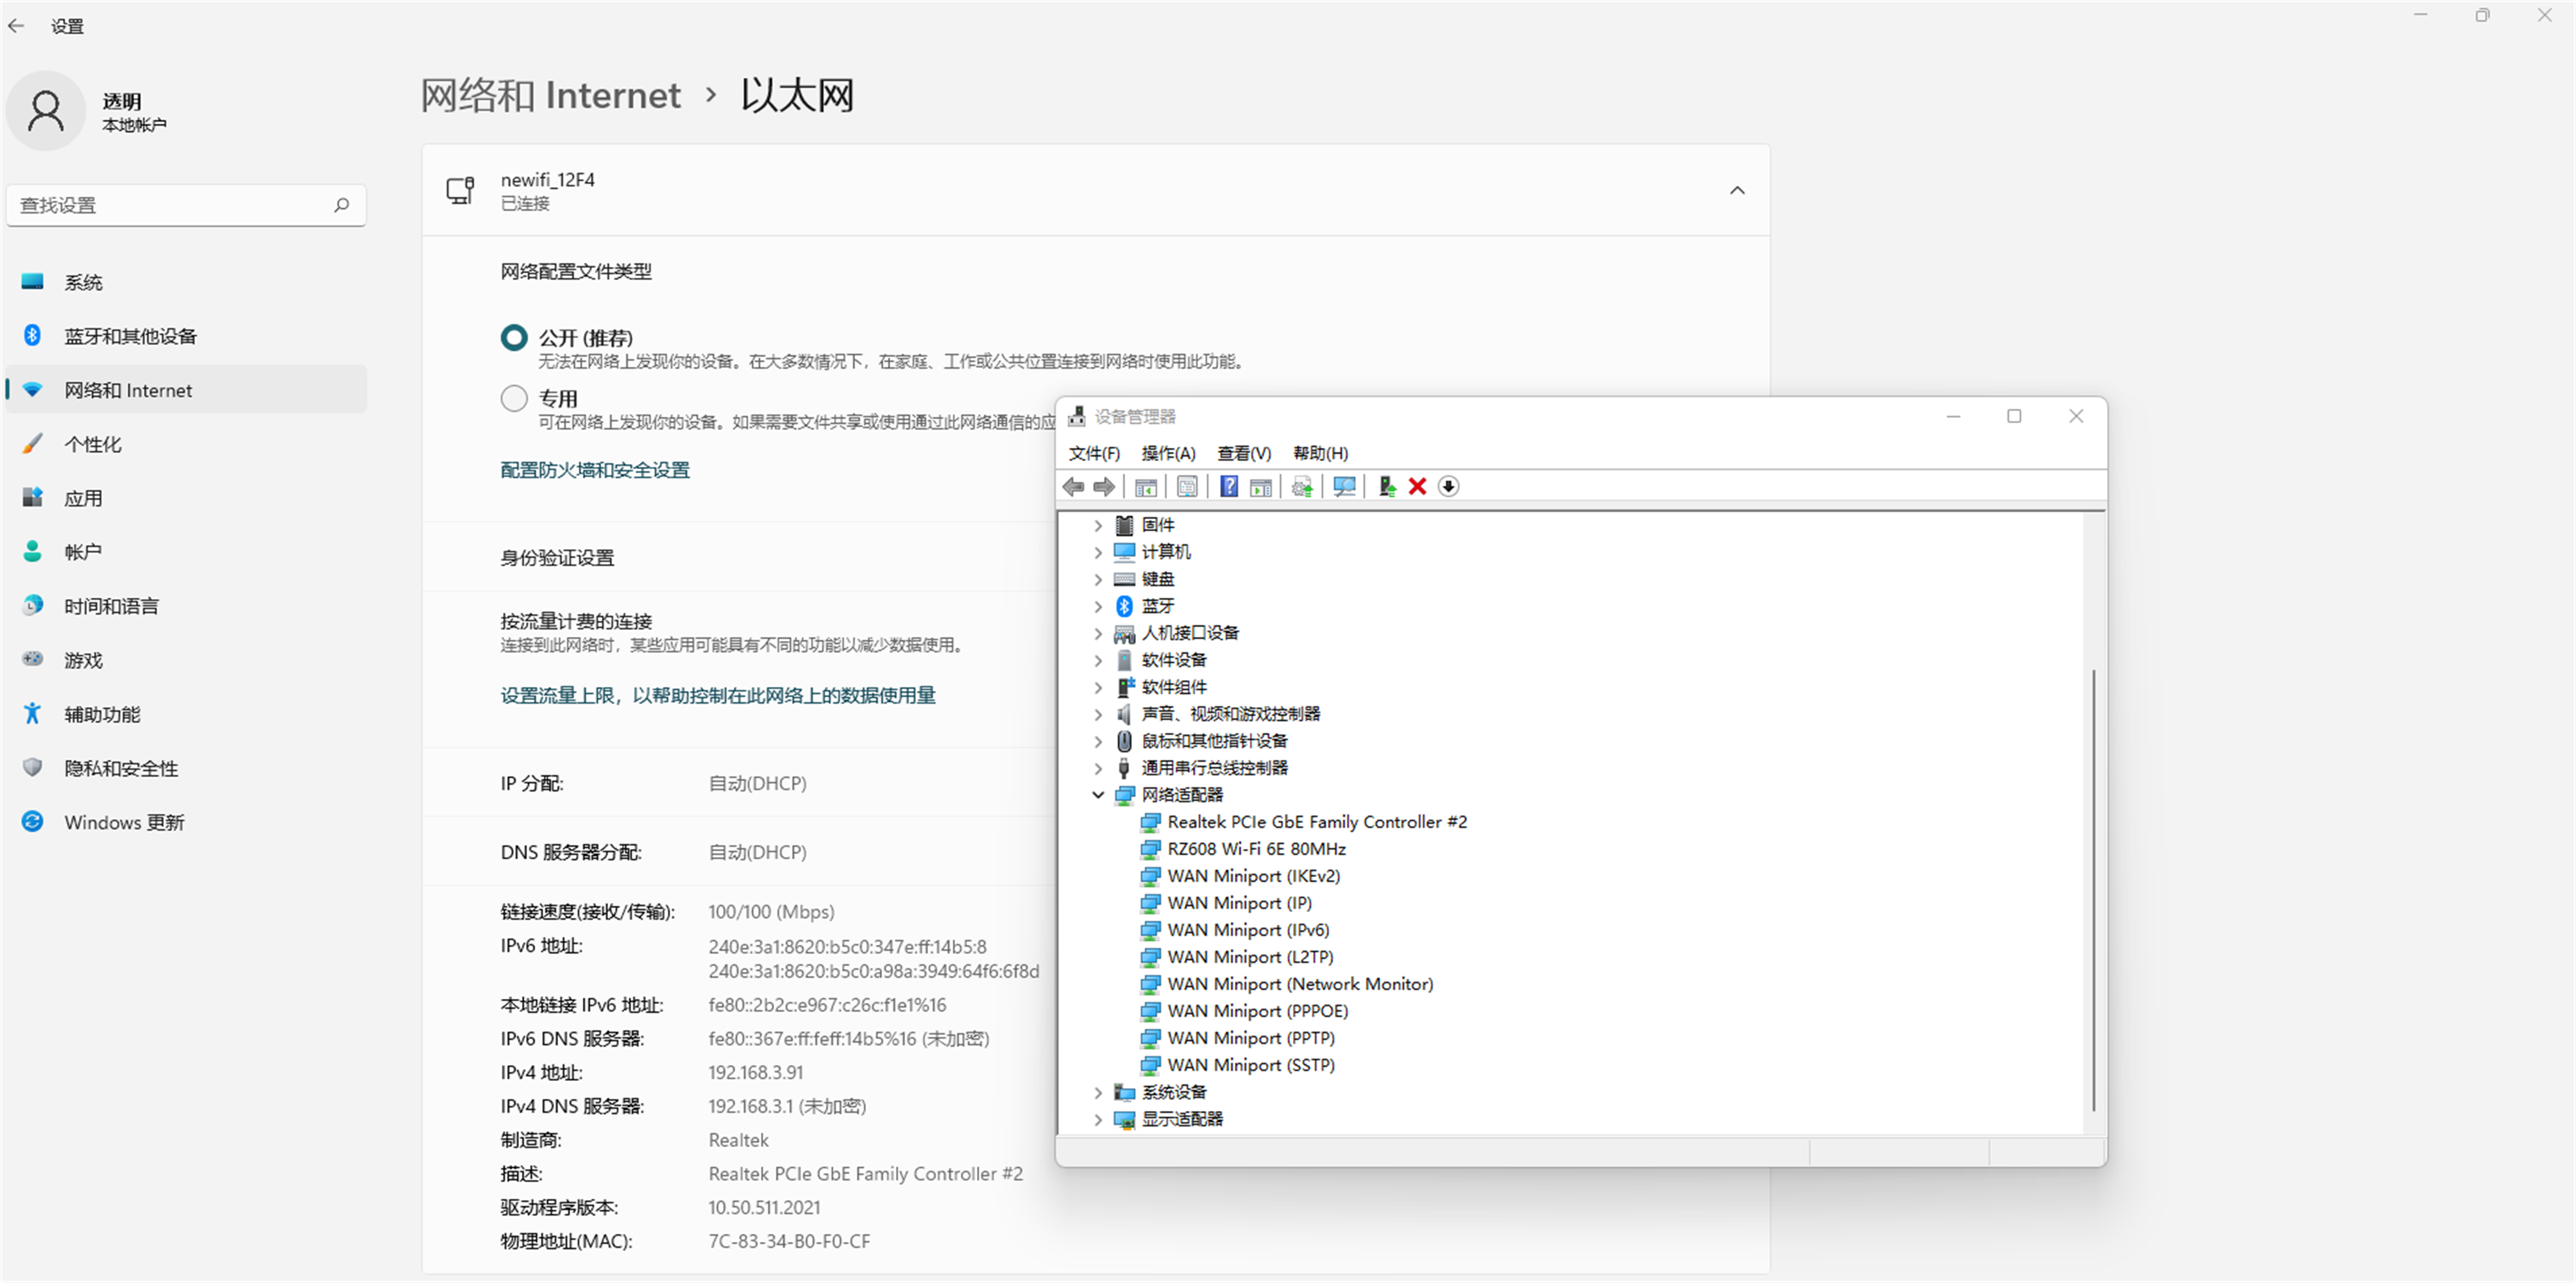2576x1283 pixels.
Task: Open the File (文件) menu
Action: 1094,453
